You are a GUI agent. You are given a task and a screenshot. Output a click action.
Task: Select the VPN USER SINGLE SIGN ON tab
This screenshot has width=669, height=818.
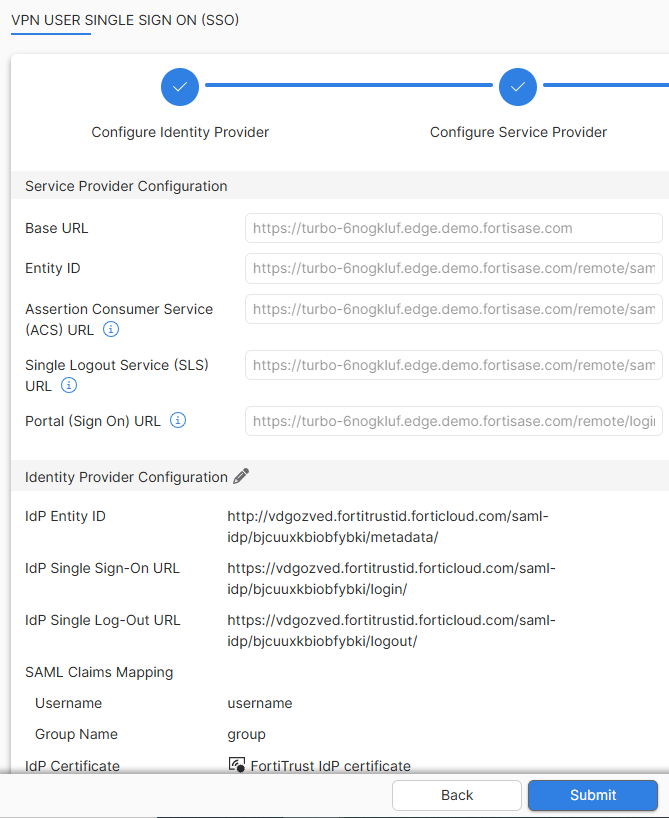[x=125, y=20]
